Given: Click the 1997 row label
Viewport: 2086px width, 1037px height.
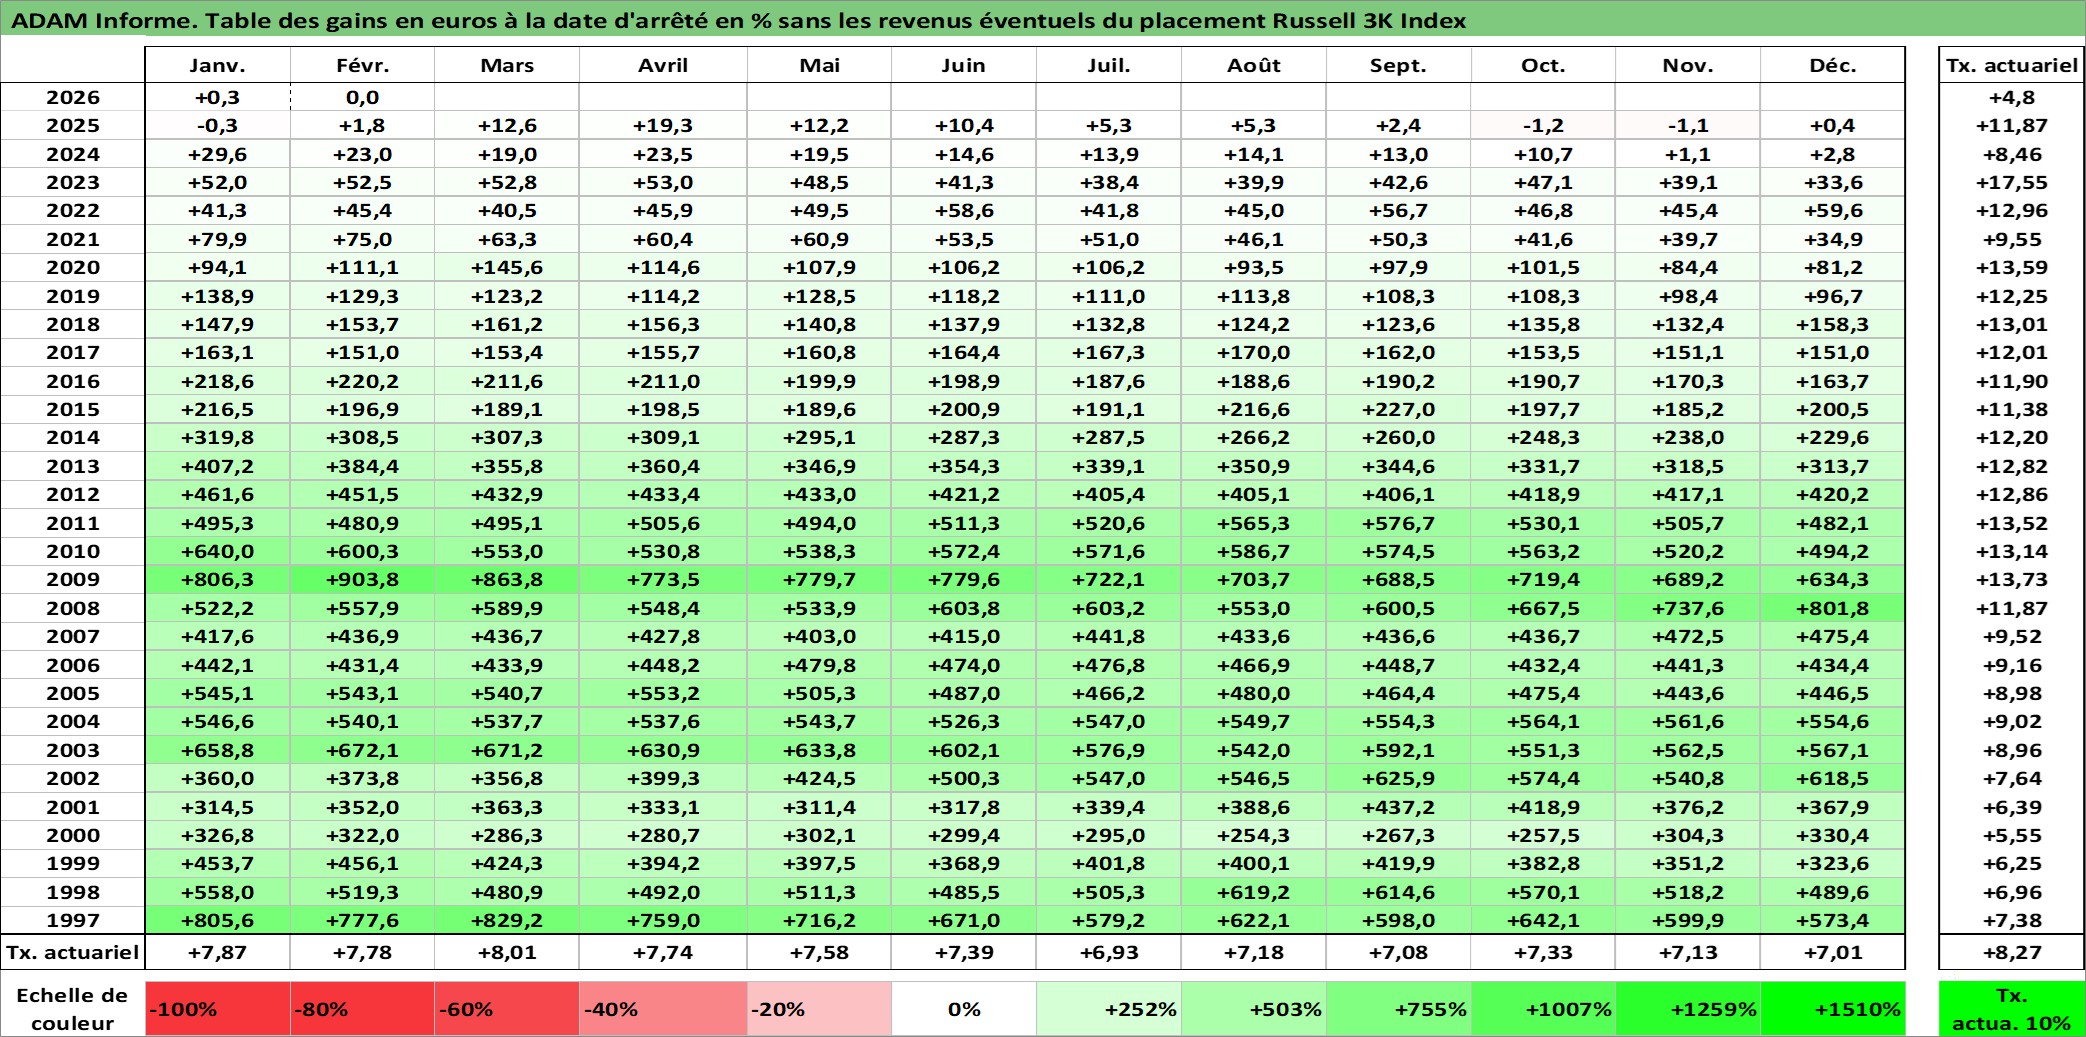Looking at the screenshot, I should pos(73,920).
